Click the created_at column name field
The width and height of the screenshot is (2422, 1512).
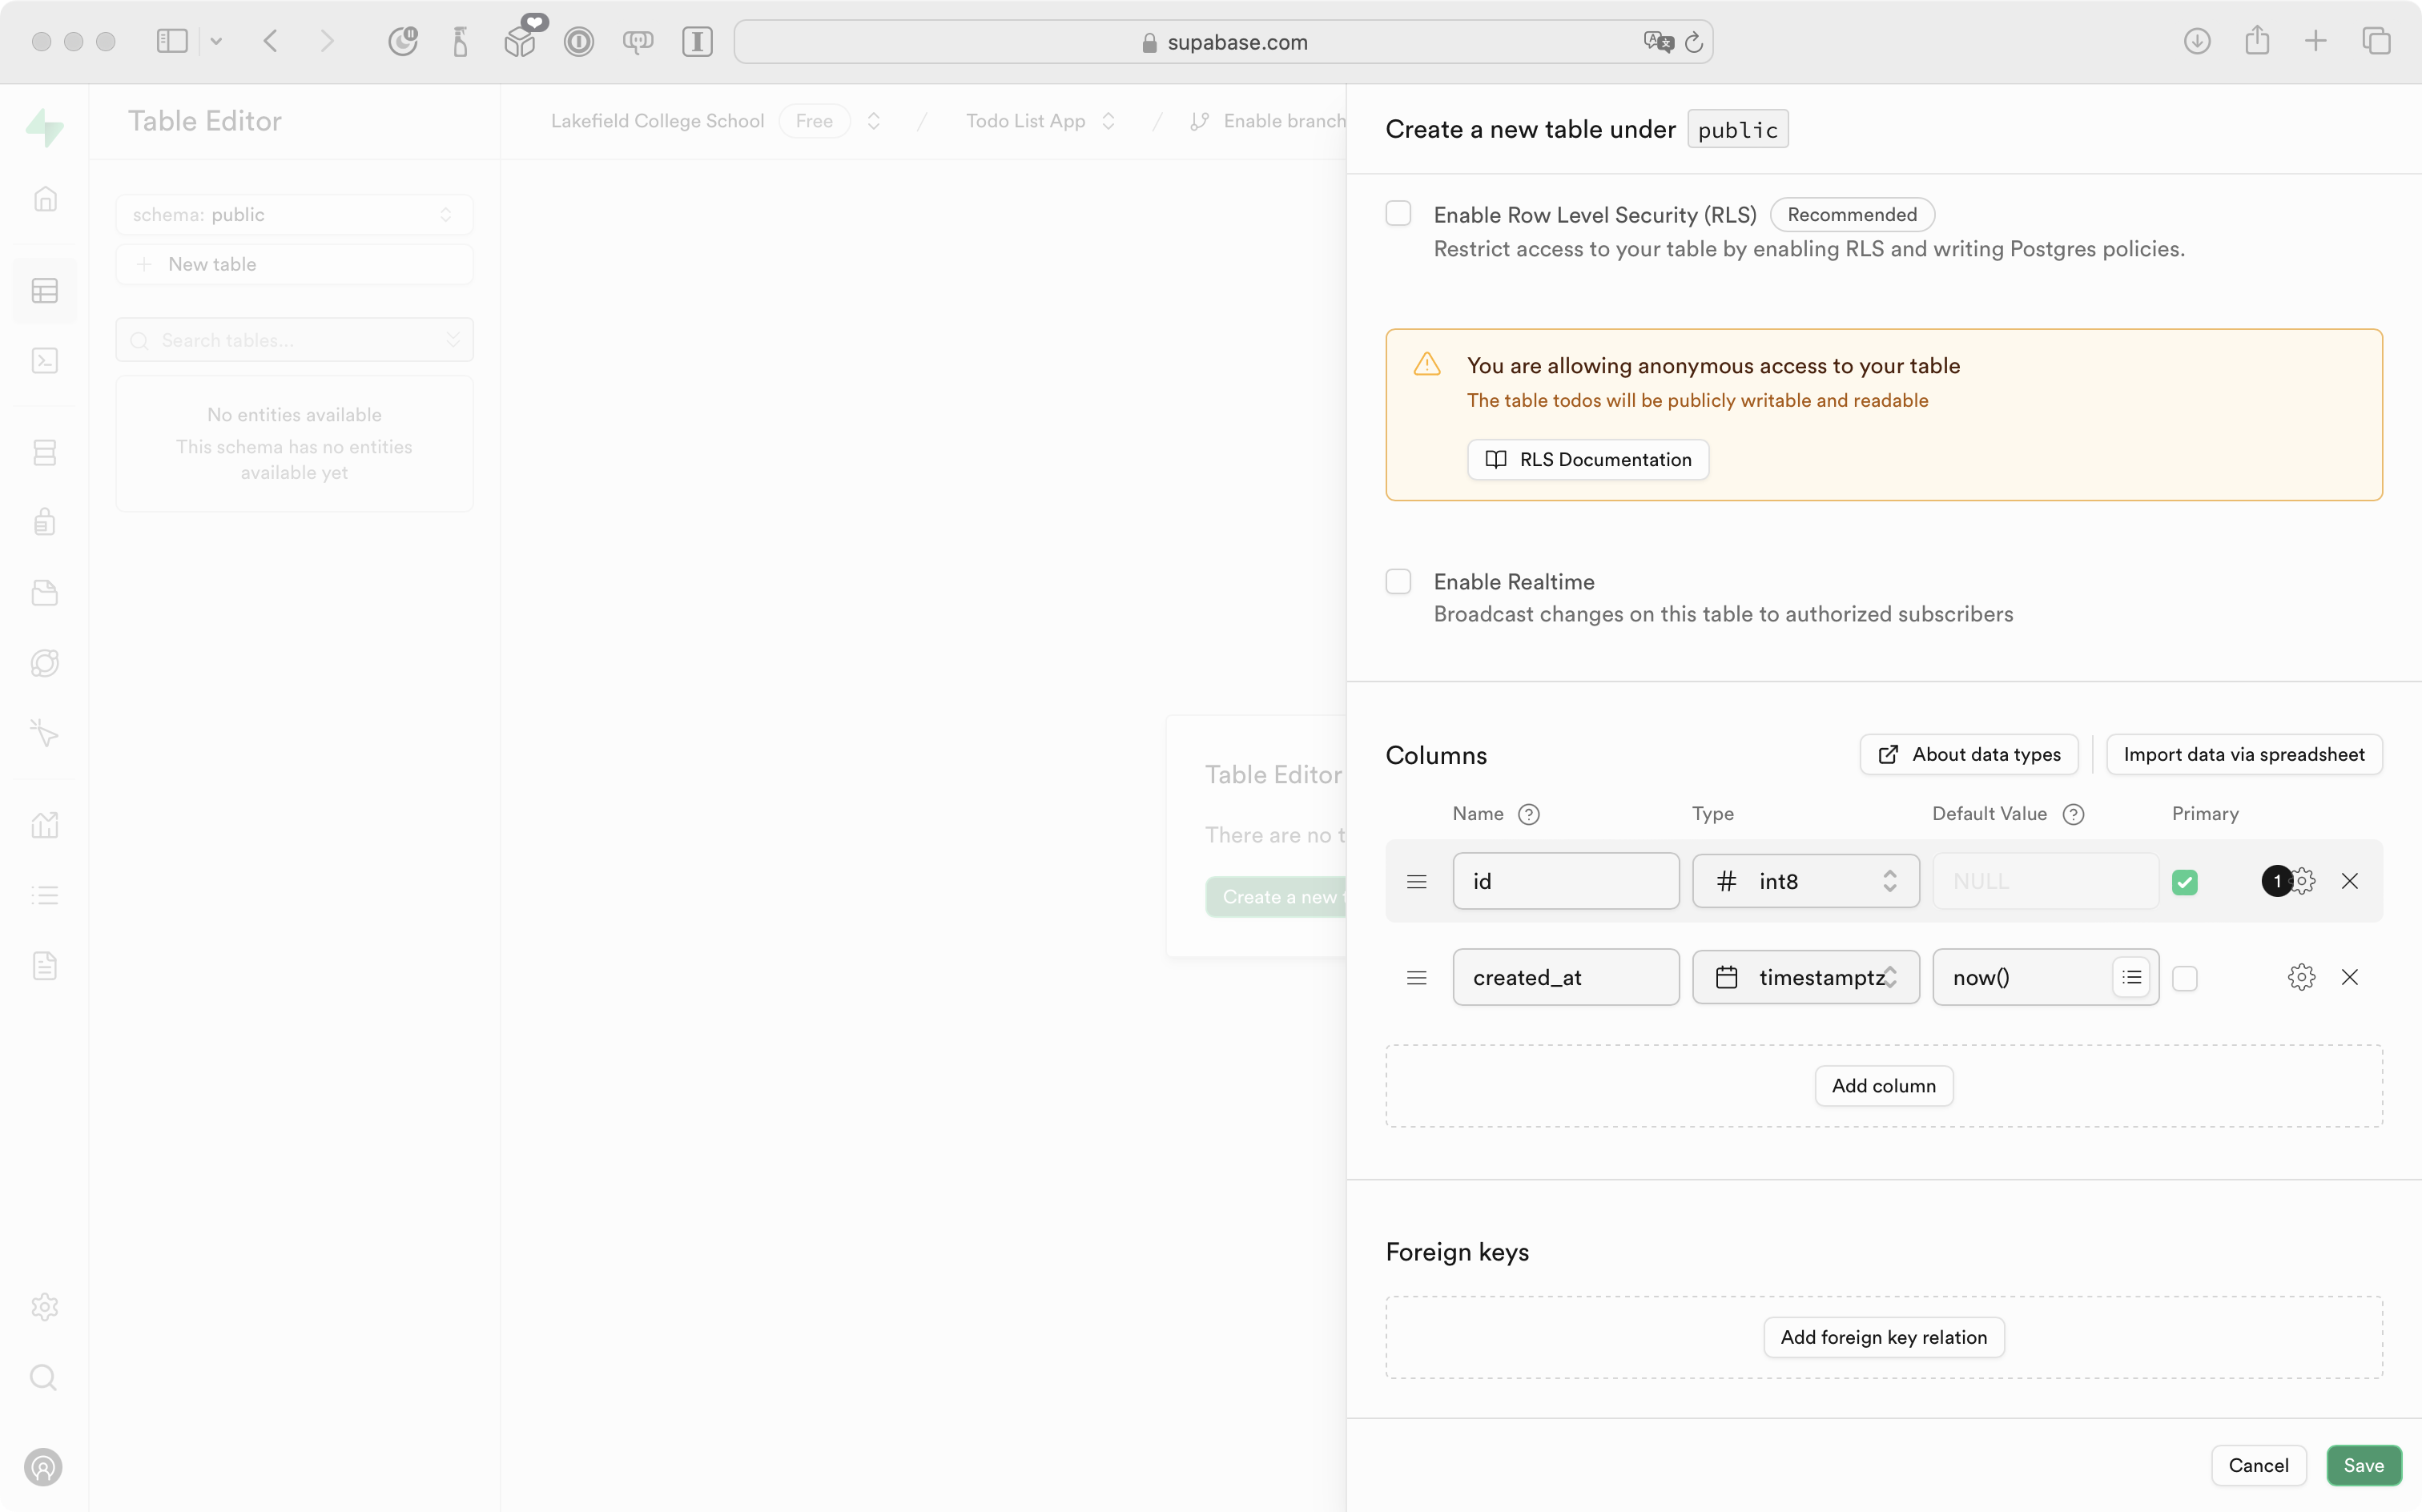(1565, 977)
